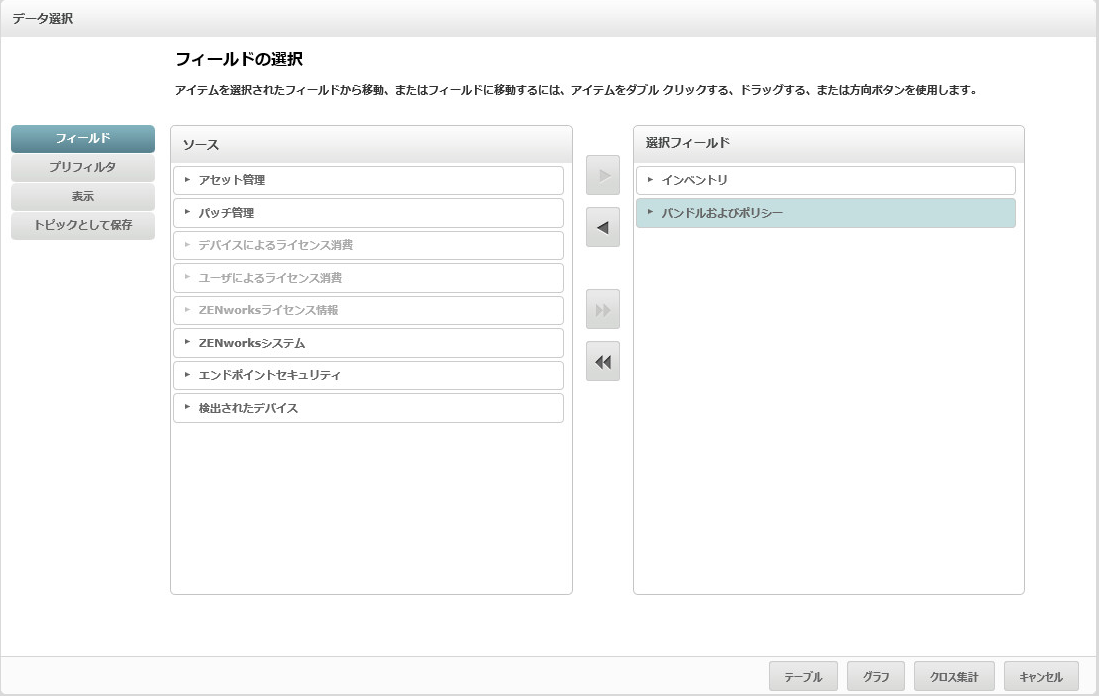Expand the エンドポイントセキュリティ triangle
Screen dimensions: 1099x696
(187, 375)
